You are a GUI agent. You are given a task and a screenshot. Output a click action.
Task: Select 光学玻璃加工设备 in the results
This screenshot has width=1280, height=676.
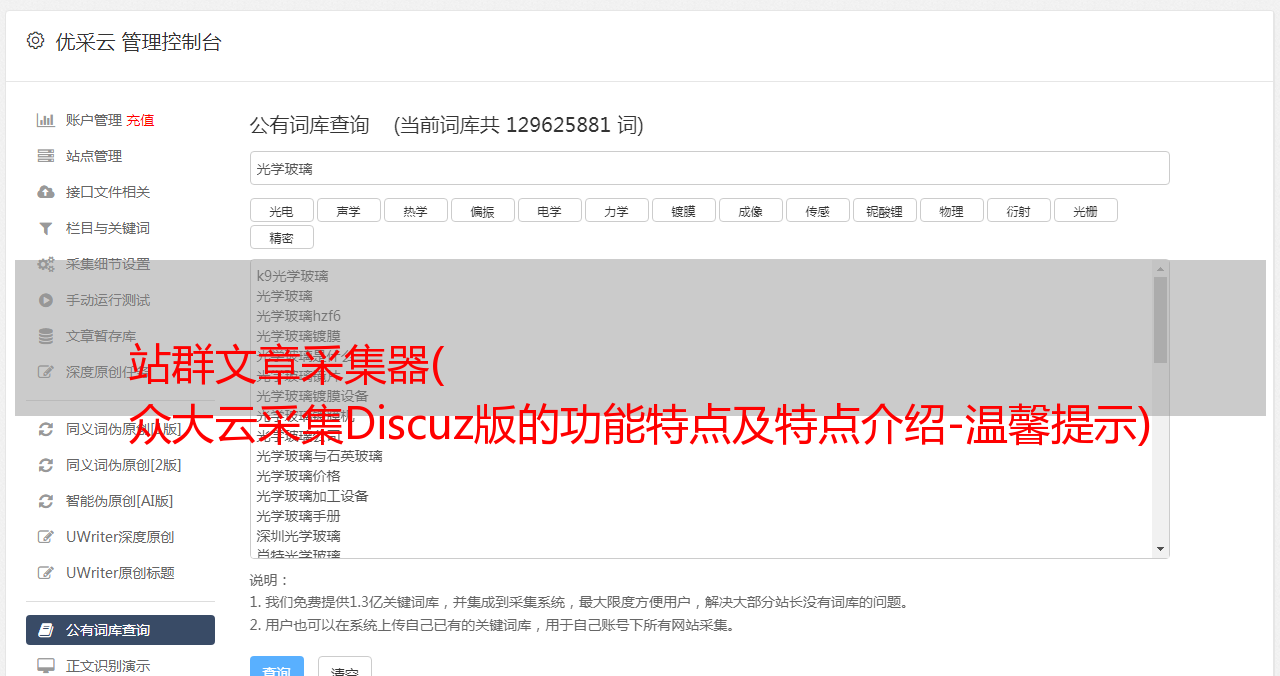[312, 496]
